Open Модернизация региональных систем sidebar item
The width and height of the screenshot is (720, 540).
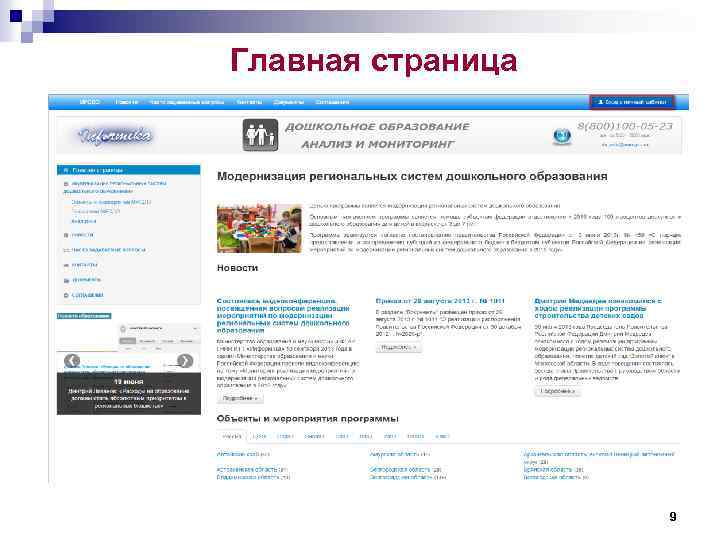[x=115, y=187]
